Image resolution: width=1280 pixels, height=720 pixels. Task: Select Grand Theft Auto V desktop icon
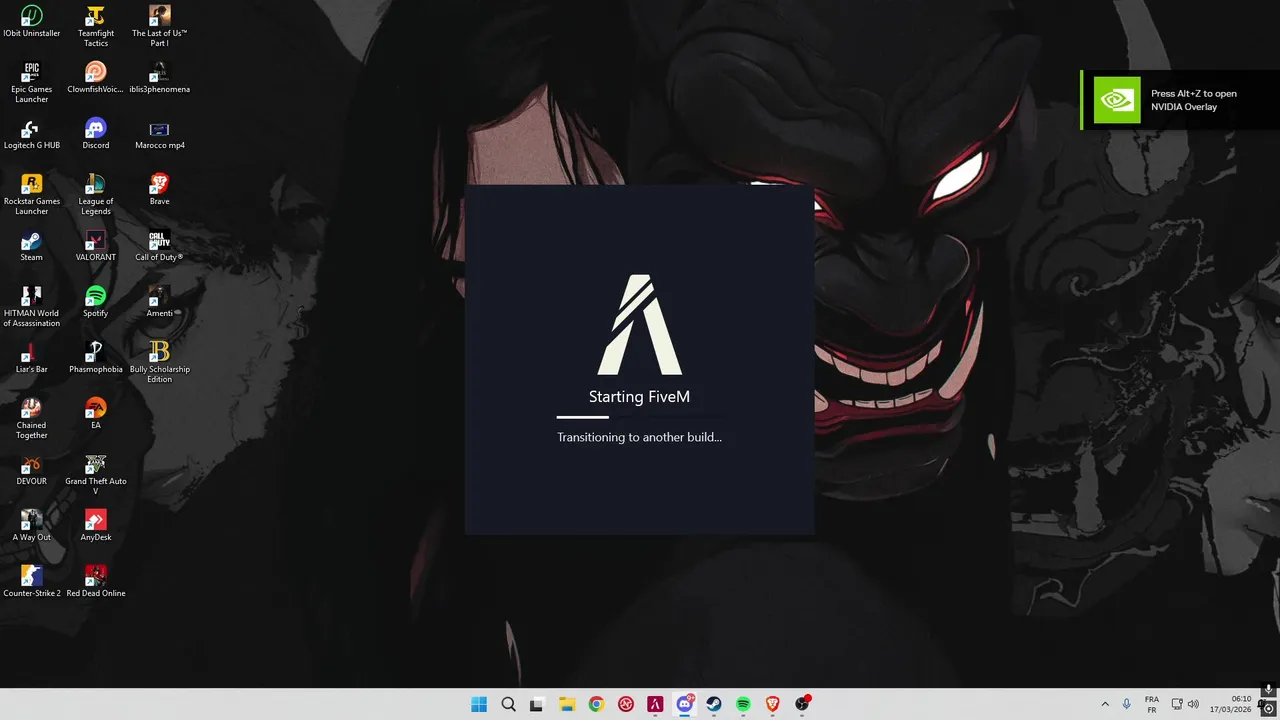[95, 474]
